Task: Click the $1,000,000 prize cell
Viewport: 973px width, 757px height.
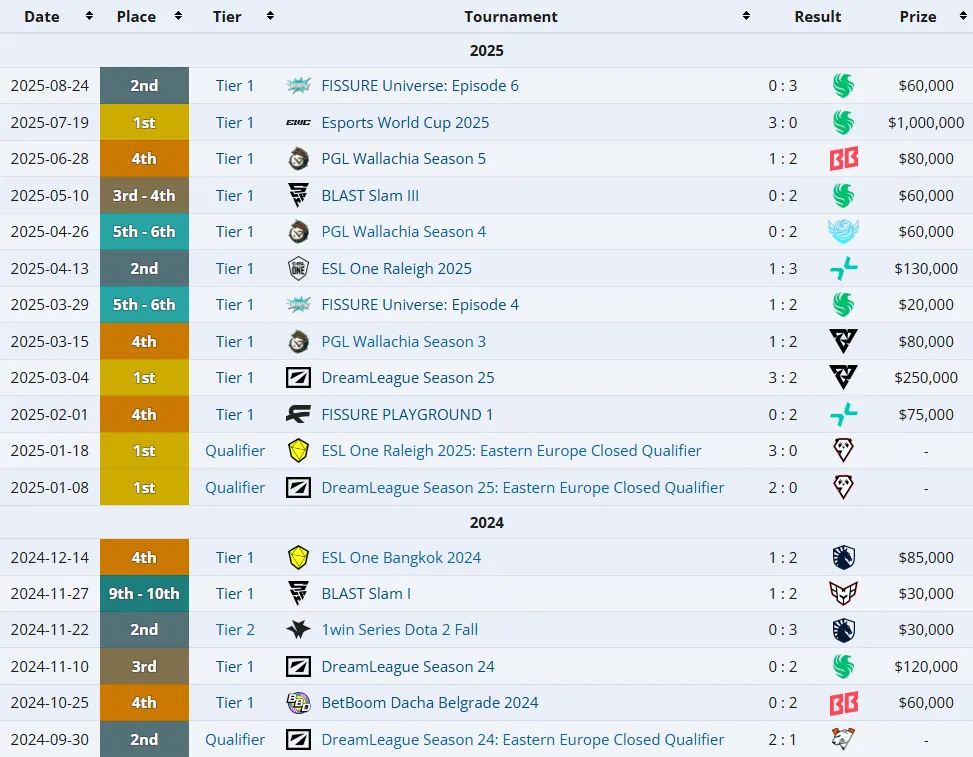Action: pyautogui.click(x=926, y=123)
